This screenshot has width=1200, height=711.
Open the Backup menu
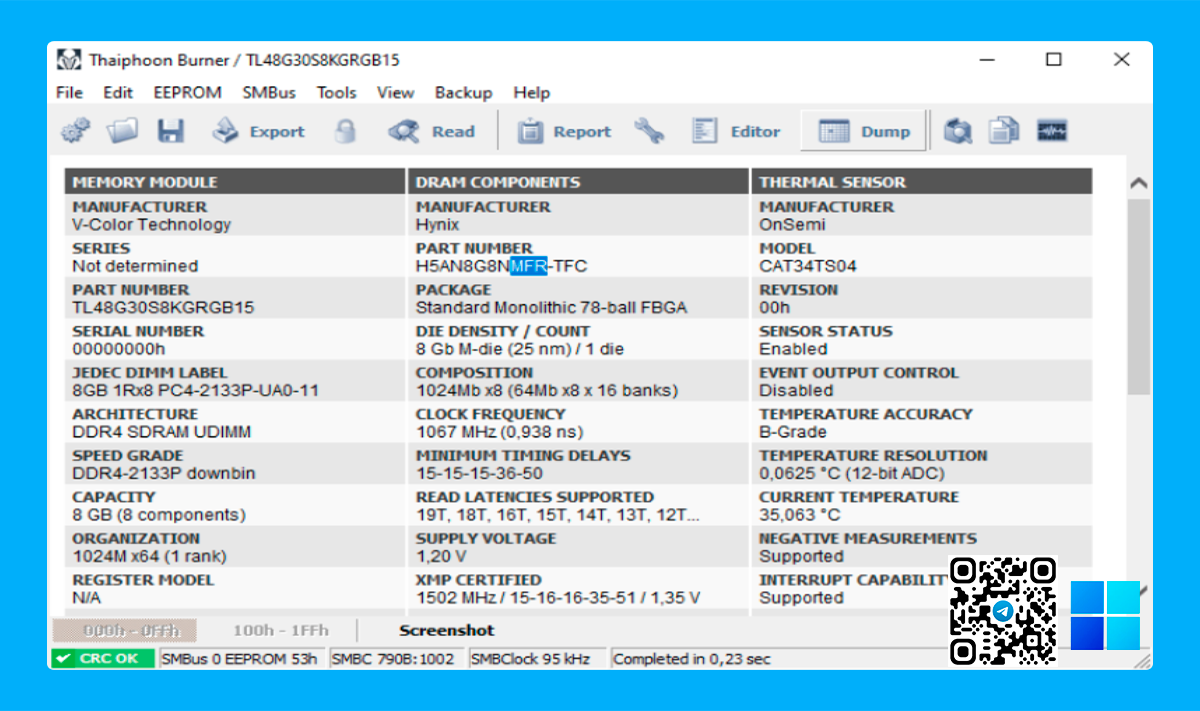[x=463, y=92]
